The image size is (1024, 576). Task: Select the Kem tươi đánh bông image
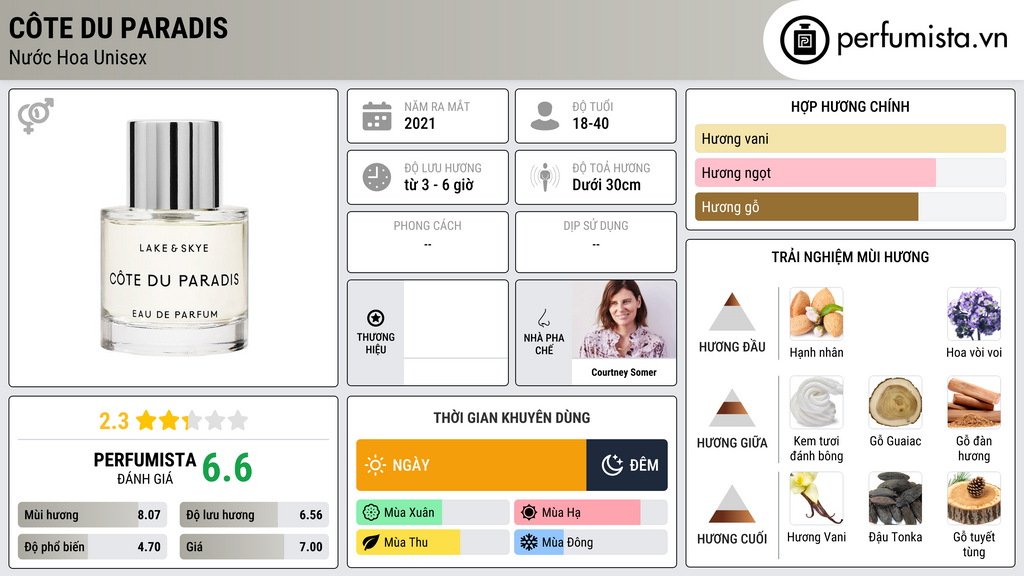point(816,402)
